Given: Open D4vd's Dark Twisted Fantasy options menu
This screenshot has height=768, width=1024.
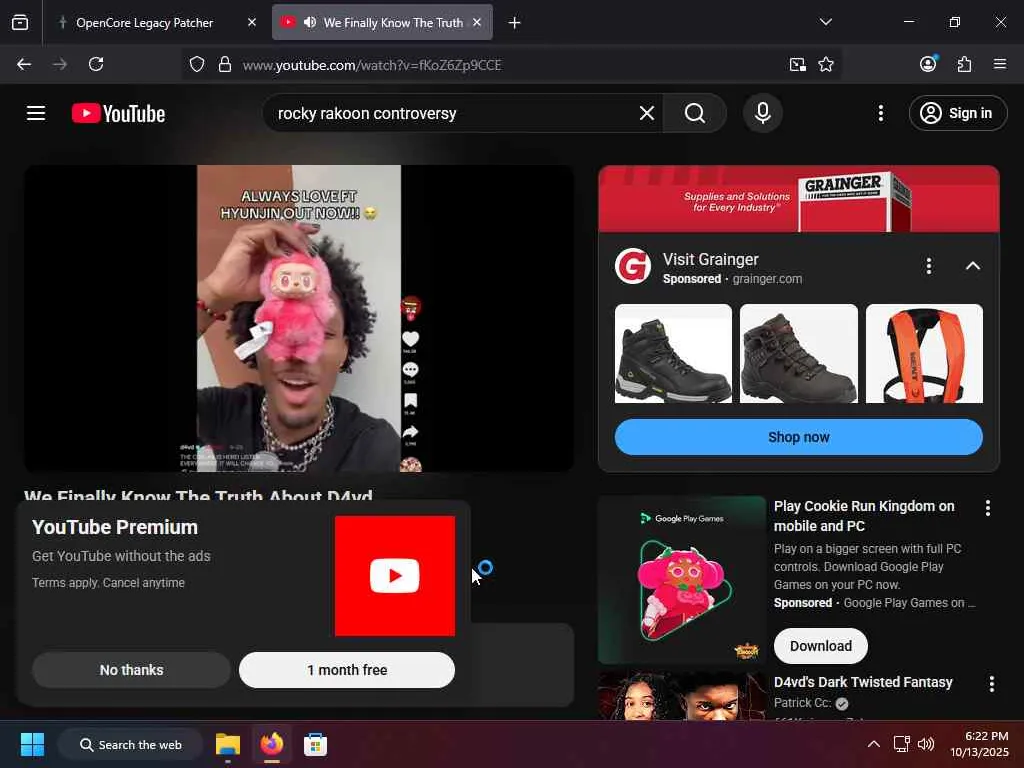Looking at the screenshot, I should click(991, 684).
